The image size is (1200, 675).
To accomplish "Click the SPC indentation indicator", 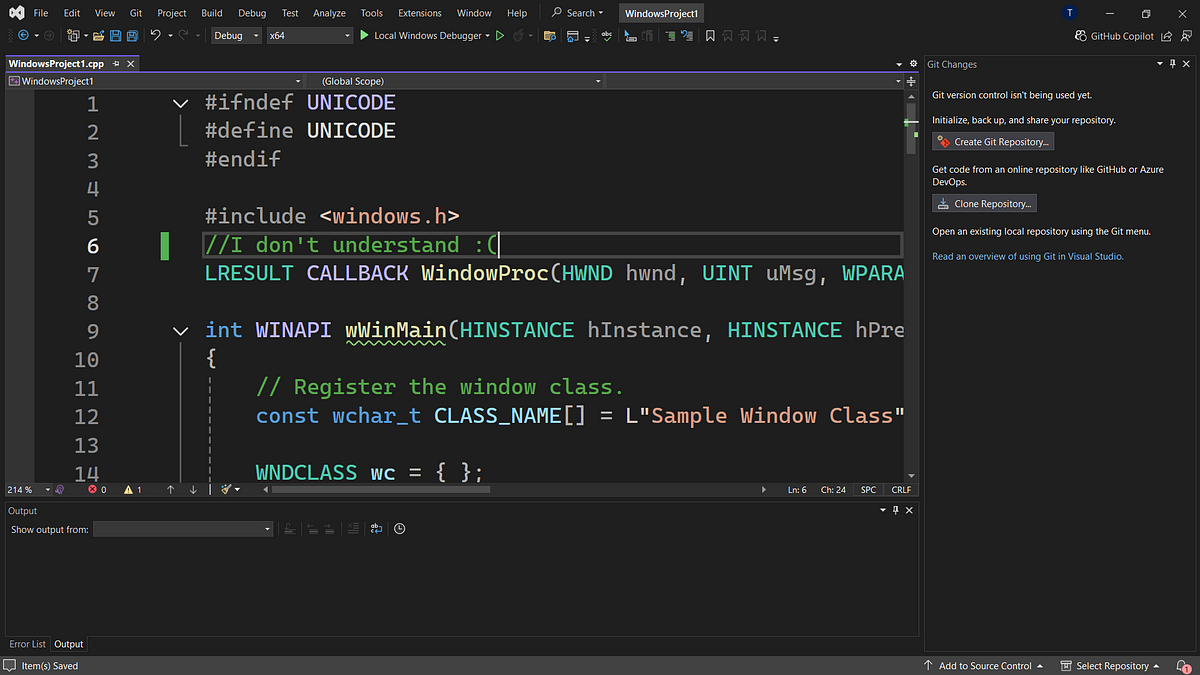I will coord(868,490).
